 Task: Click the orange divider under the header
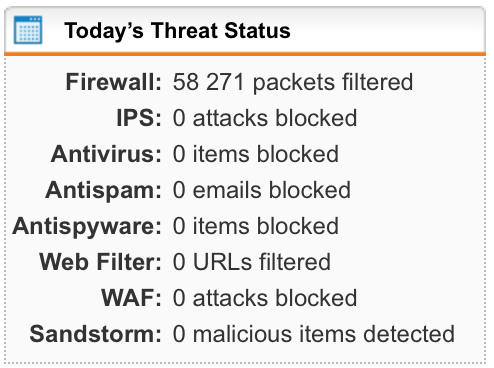coord(245,54)
